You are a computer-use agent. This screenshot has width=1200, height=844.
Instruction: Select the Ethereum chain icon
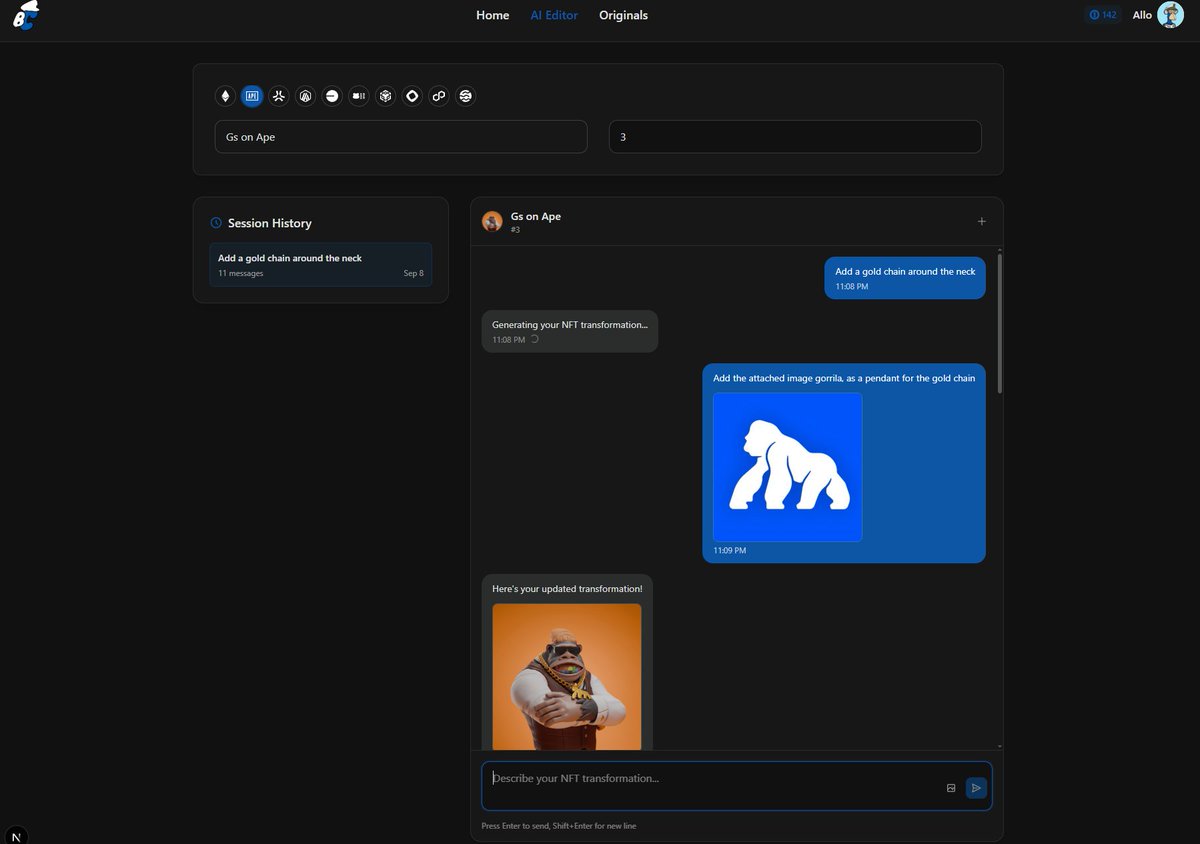(x=225, y=96)
